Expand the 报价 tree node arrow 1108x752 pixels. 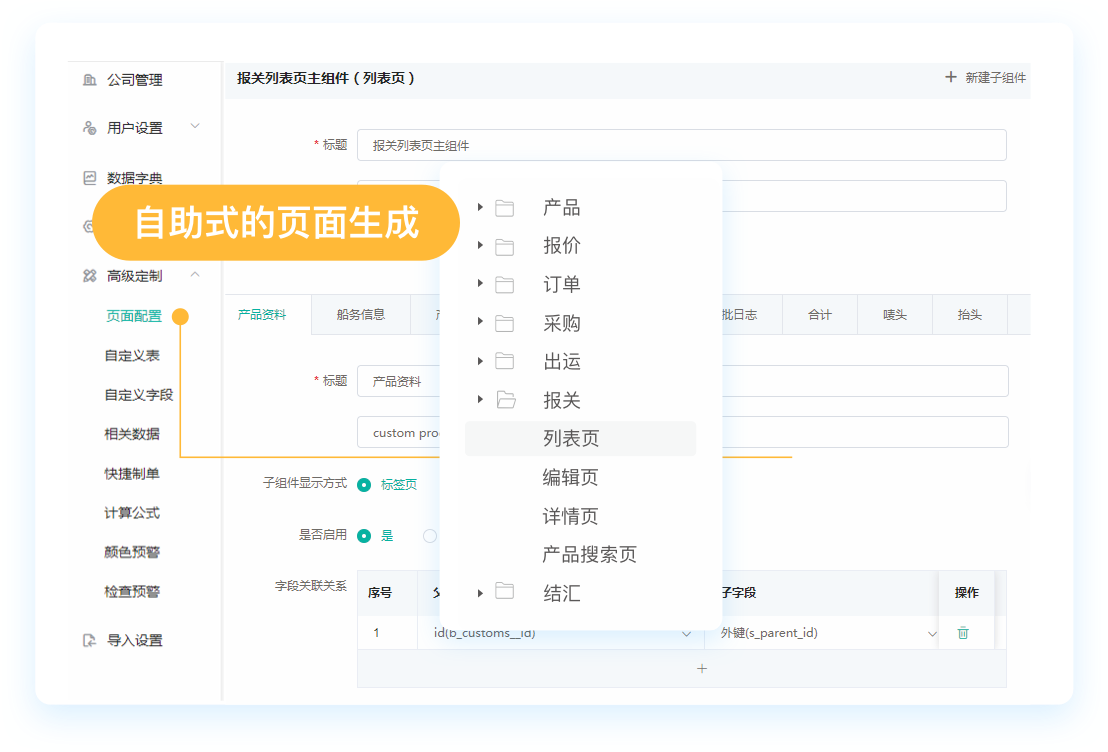480,245
